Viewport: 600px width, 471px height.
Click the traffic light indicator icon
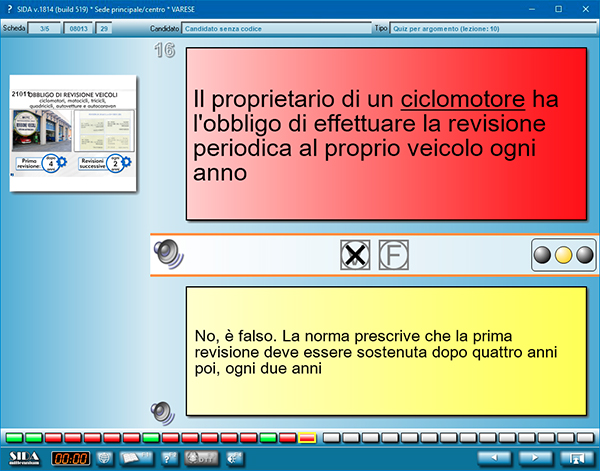pyautogui.click(x=562, y=255)
